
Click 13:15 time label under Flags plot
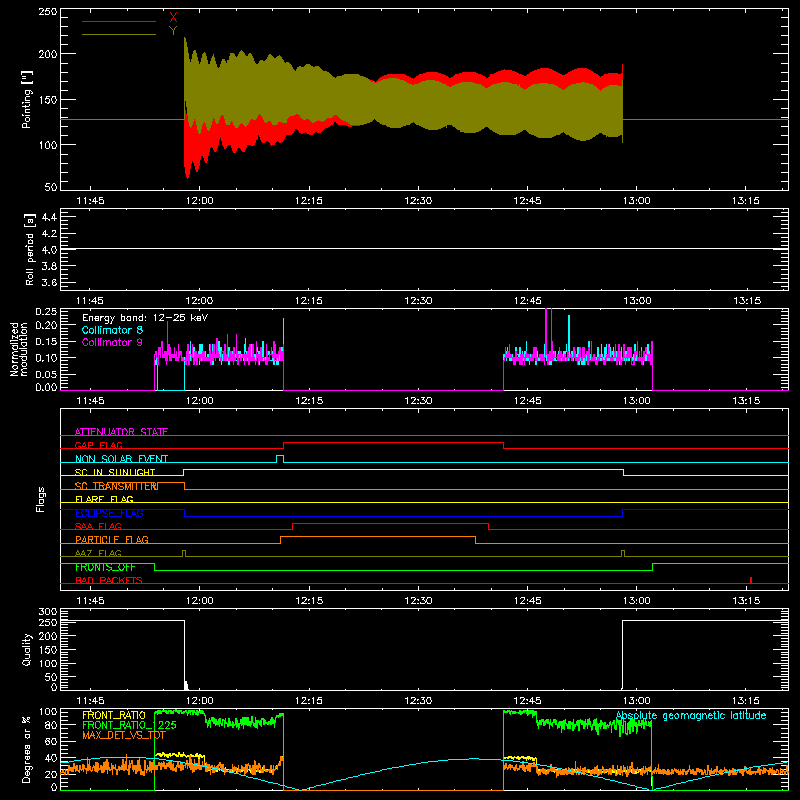(x=746, y=601)
